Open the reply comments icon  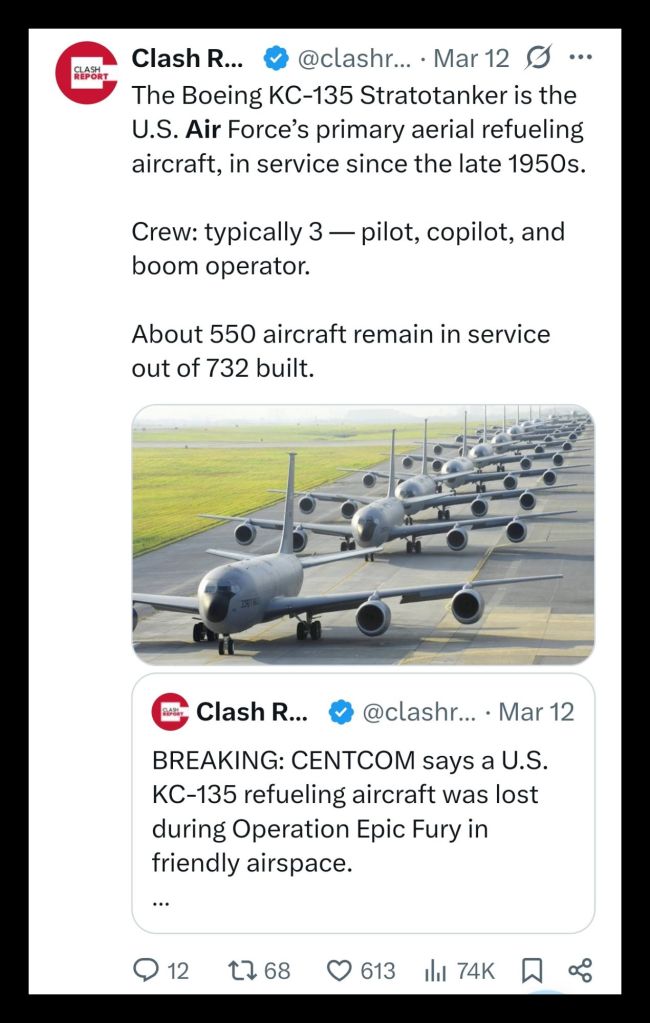pyautogui.click(x=146, y=970)
